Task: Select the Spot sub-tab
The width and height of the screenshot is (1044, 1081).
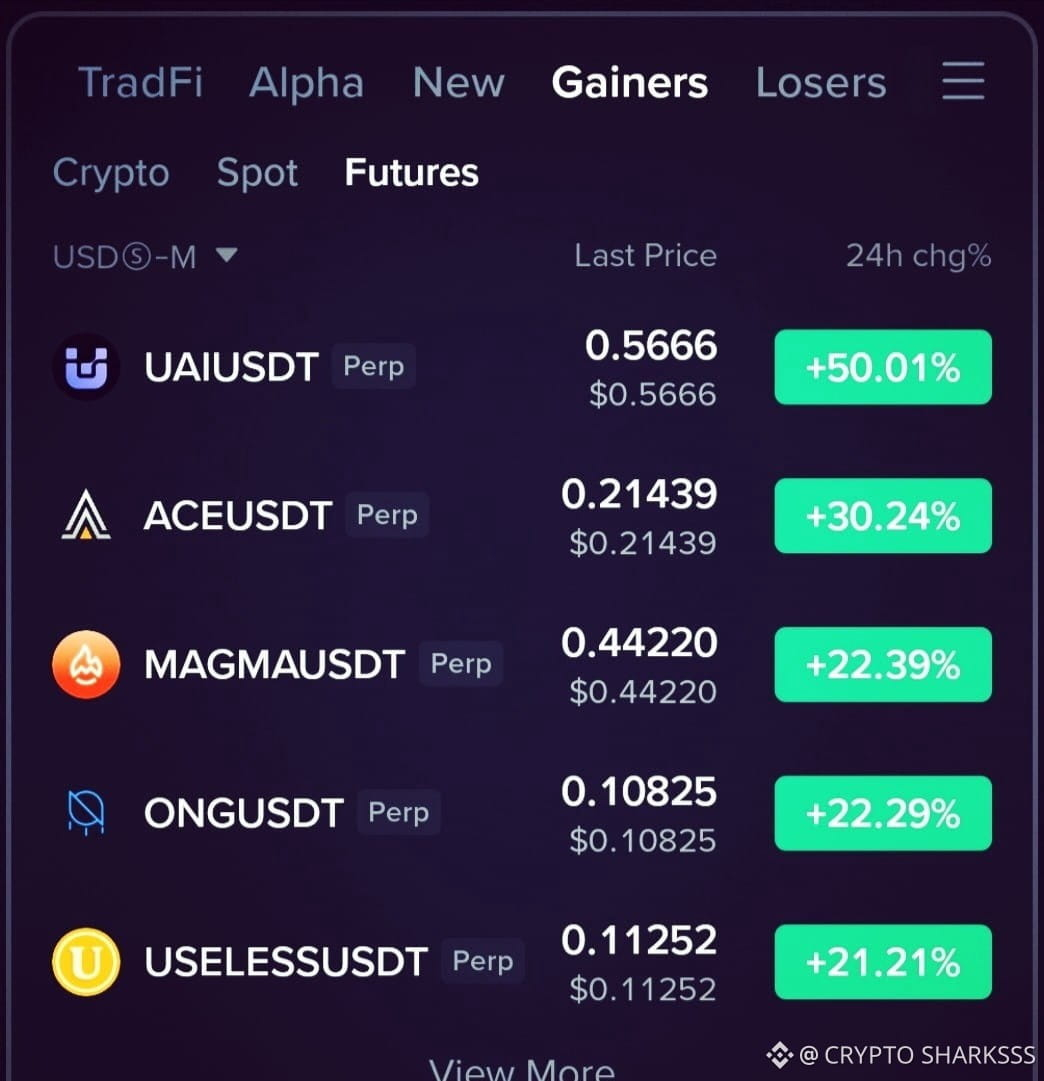Action: pyautogui.click(x=257, y=172)
